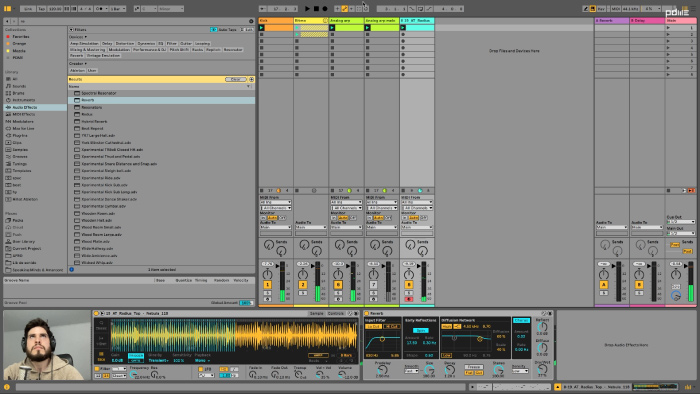Click the Edit button in Filters header

pos(247,29)
